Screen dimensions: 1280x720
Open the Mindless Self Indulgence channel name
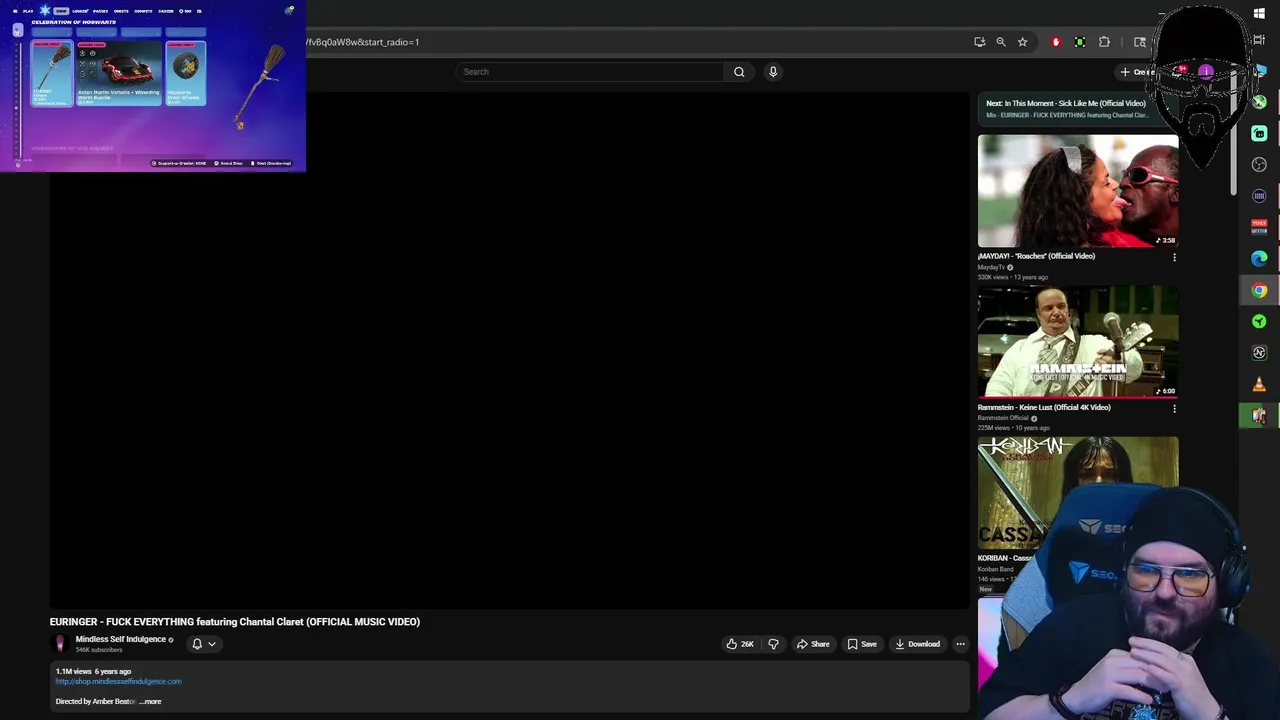point(120,640)
